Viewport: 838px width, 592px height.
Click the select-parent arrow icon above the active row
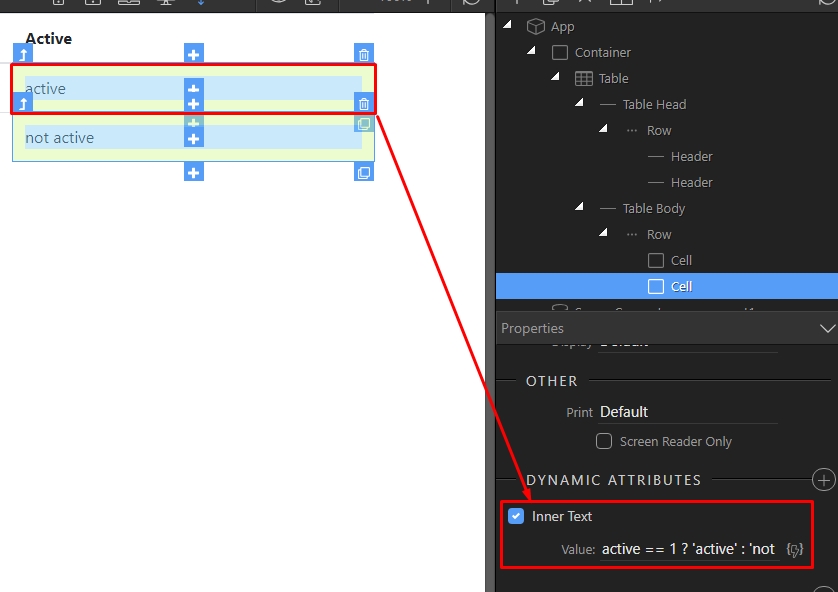pos(24,54)
